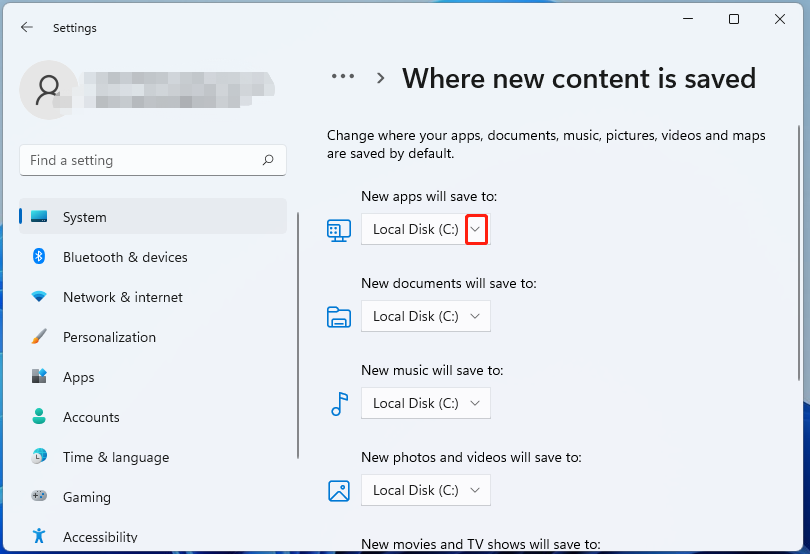Open Accessibility settings

pos(153,536)
